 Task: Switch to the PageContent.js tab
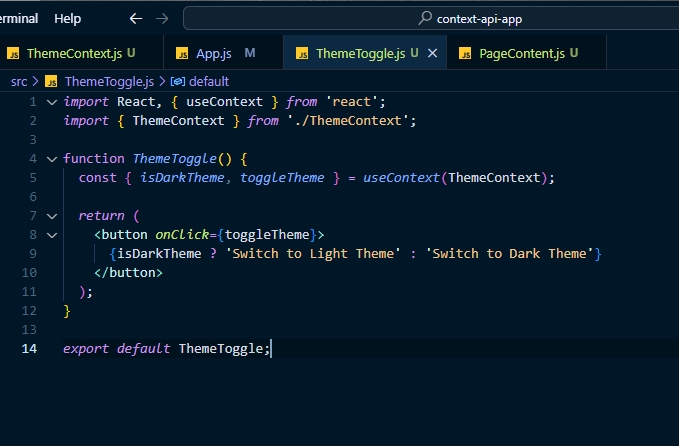[x=527, y=53]
